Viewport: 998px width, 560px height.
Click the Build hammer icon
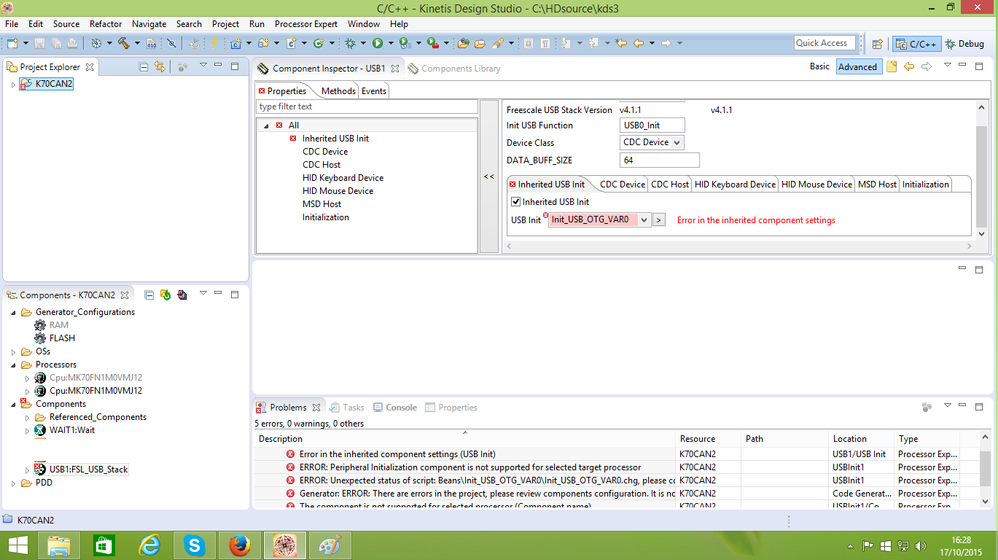coord(123,43)
